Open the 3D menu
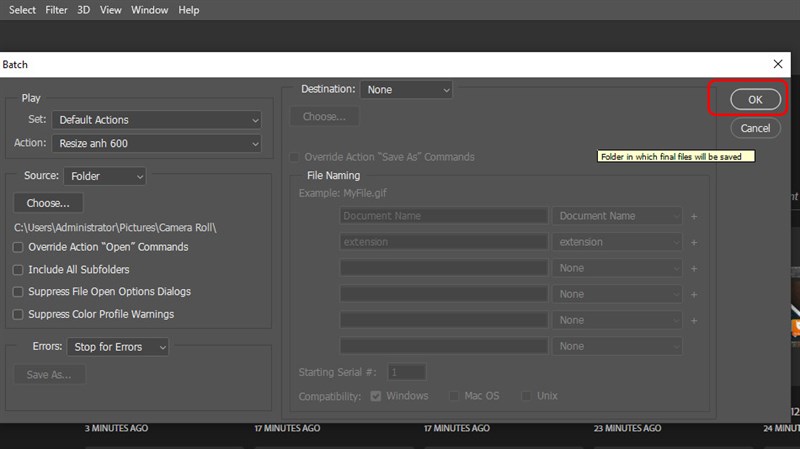The height and width of the screenshot is (449, 800). point(84,10)
